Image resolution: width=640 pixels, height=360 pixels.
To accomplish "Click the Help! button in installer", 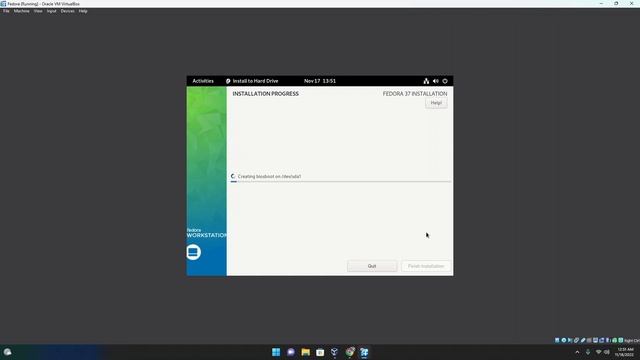I will pyautogui.click(x=436, y=103).
